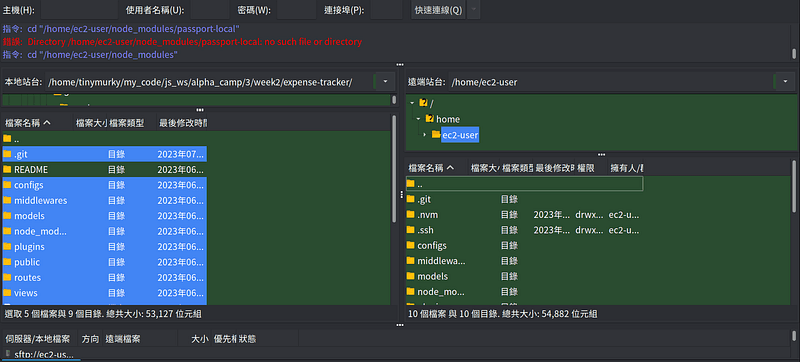Image resolution: width=800 pixels, height=362 pixels.
Task: Click the local public folder icon
Action: click(x=7, y=262)
